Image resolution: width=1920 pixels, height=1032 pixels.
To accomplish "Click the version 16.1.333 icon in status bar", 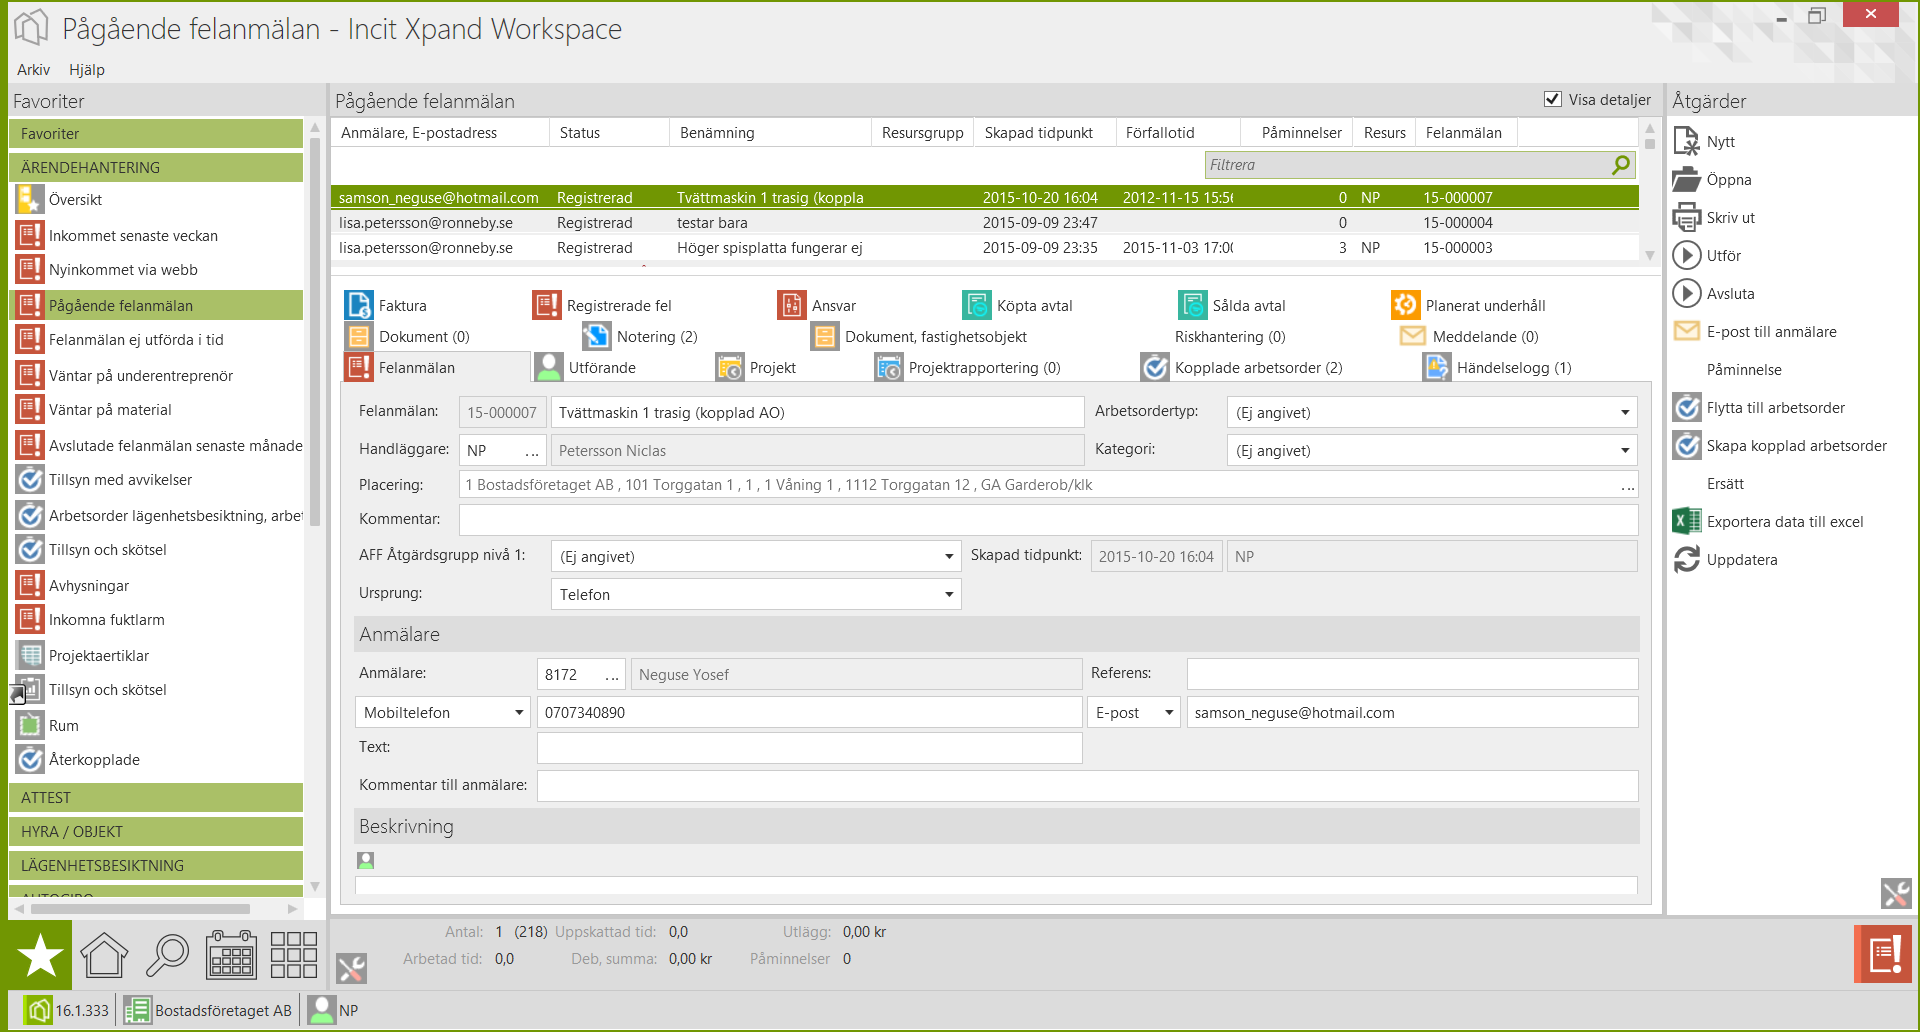I will pyautogui.click(x=38, y=1010).
